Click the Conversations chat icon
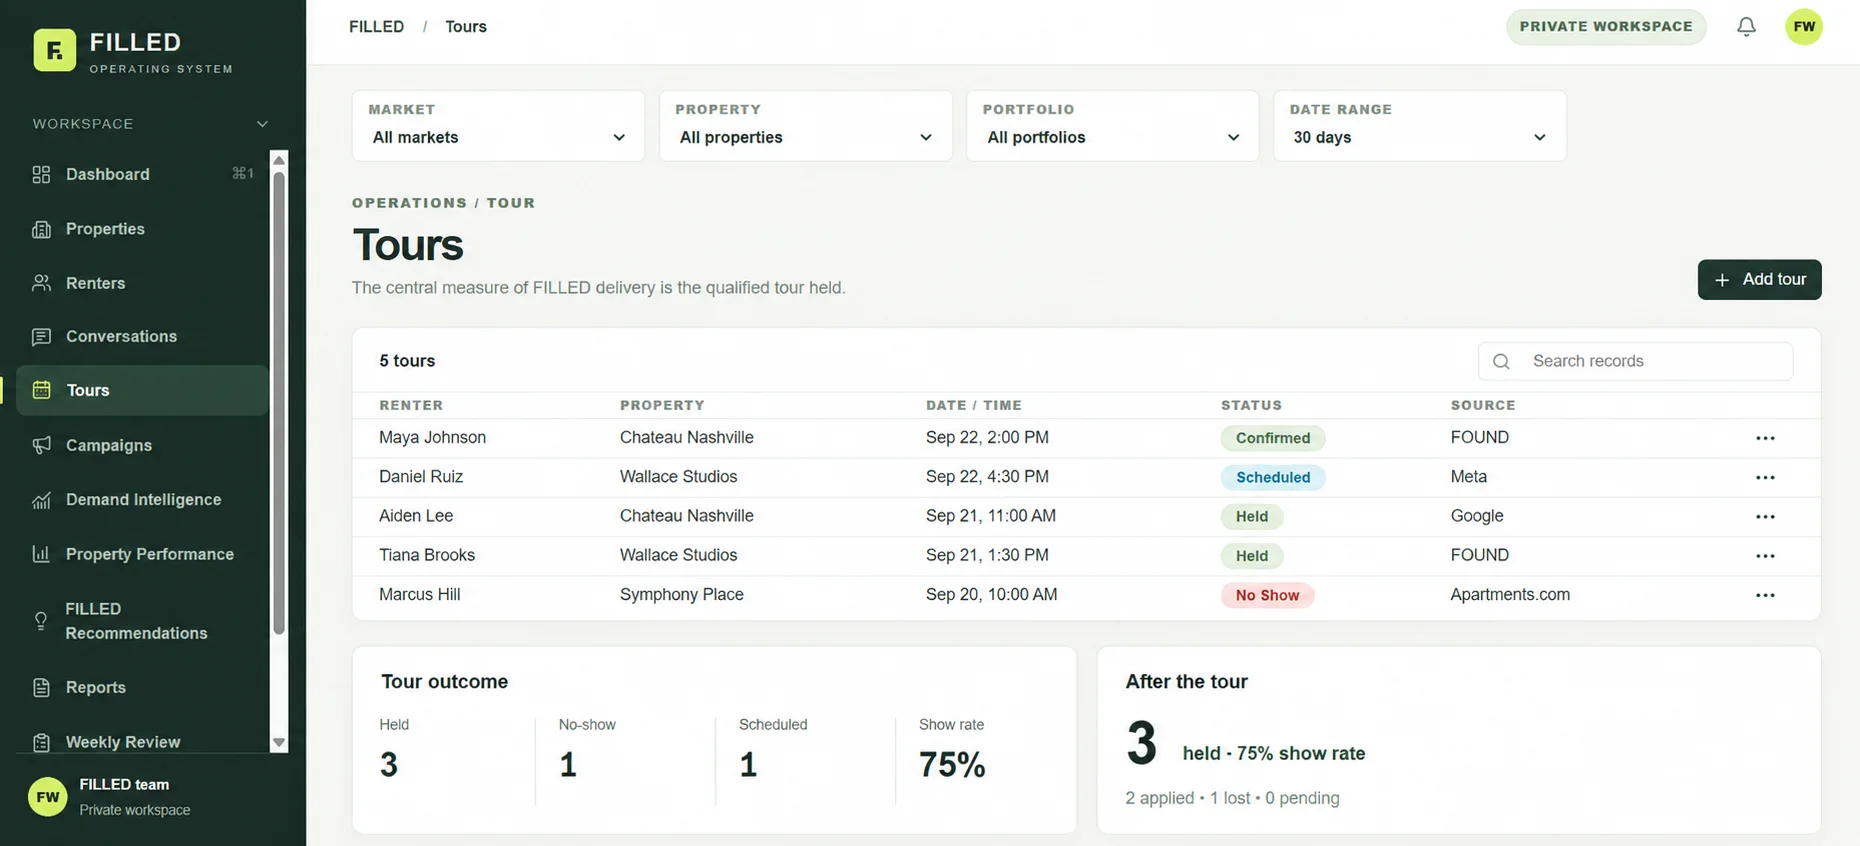The width and height of the screenshot is (1860, 846). (41, 337)
